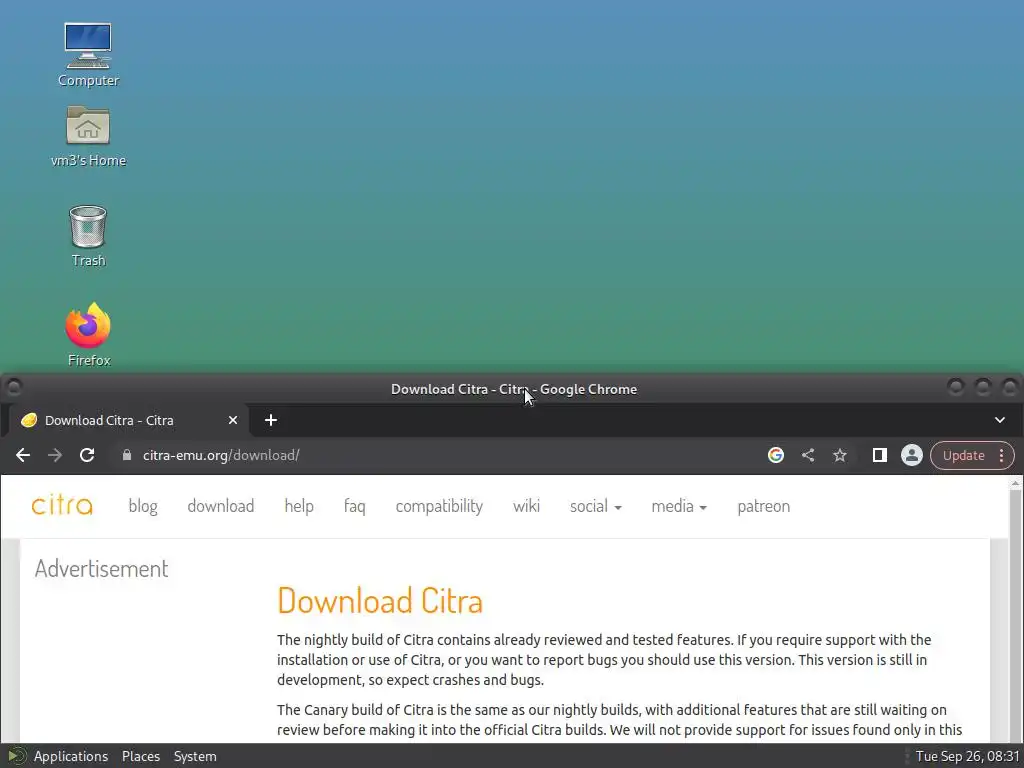1024x768 pixels.
Task: Open the download nav link
Action: tap(221, 506)
